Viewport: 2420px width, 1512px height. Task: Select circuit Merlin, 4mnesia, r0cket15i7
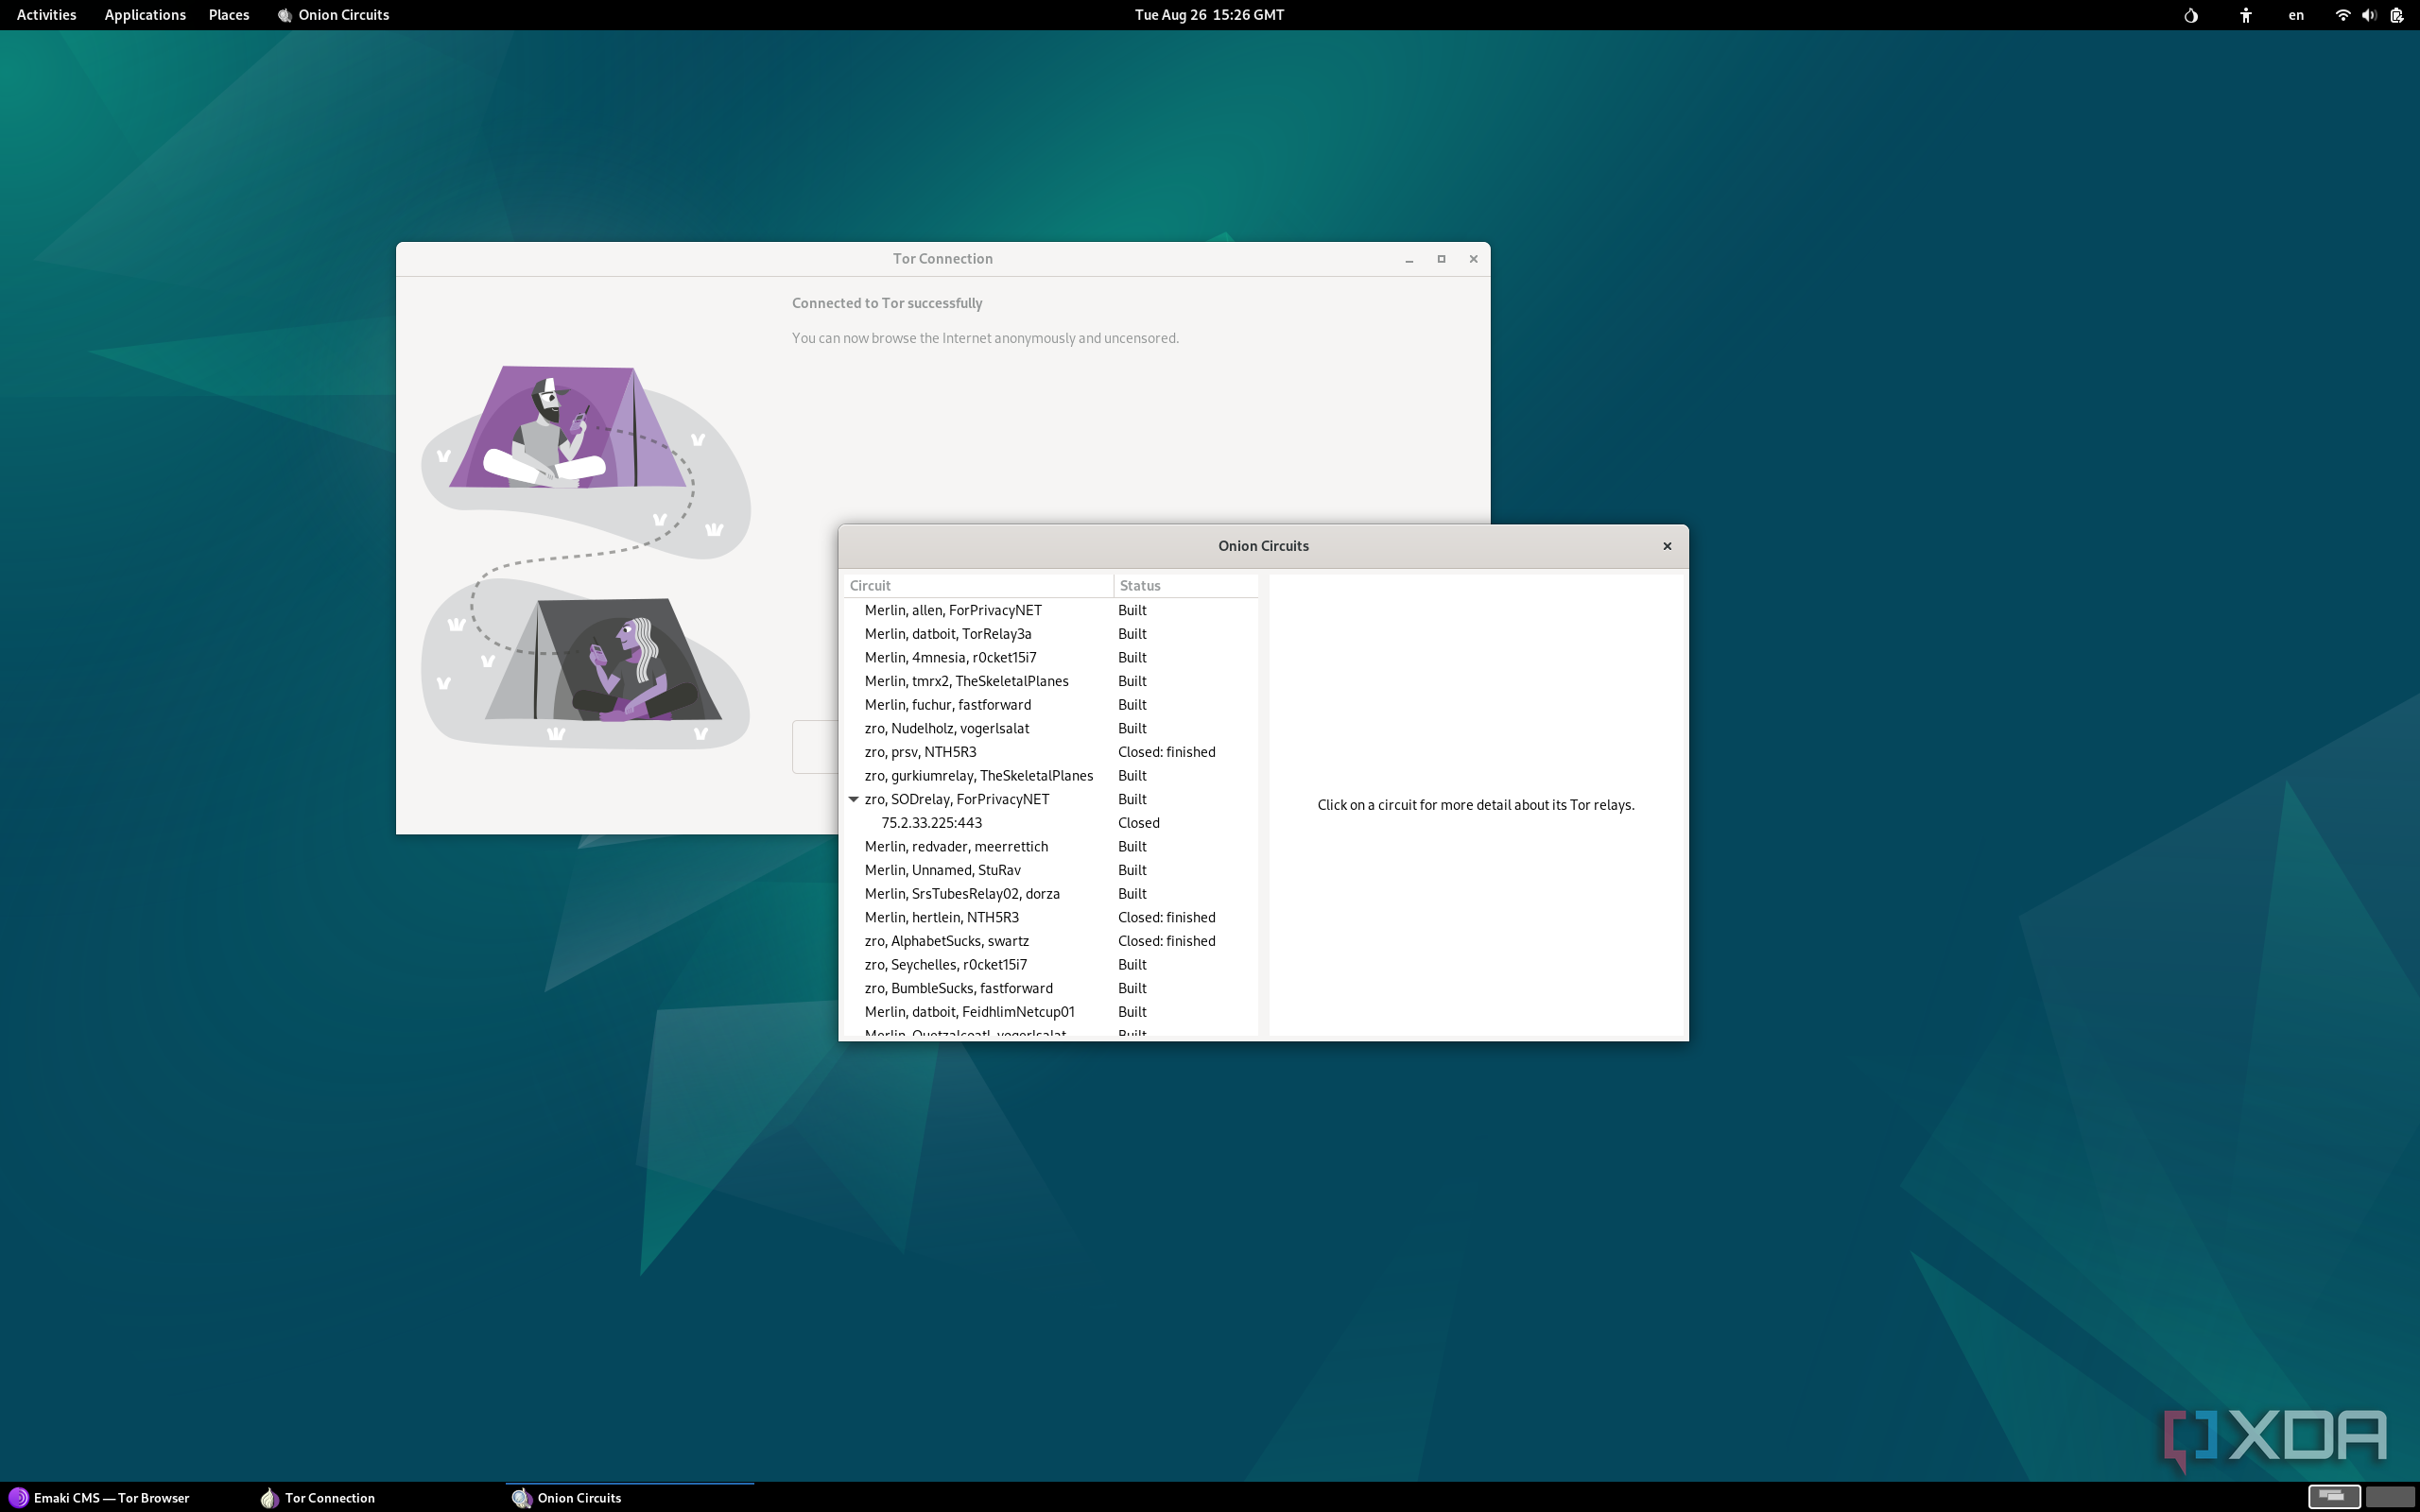pyautogui.click(x=1050, y=658)
